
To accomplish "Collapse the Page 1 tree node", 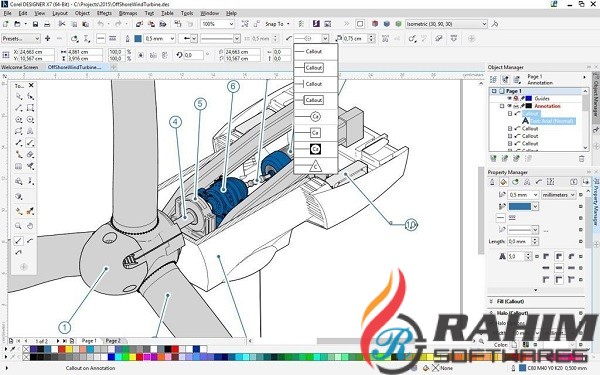I will pos(494,91).
